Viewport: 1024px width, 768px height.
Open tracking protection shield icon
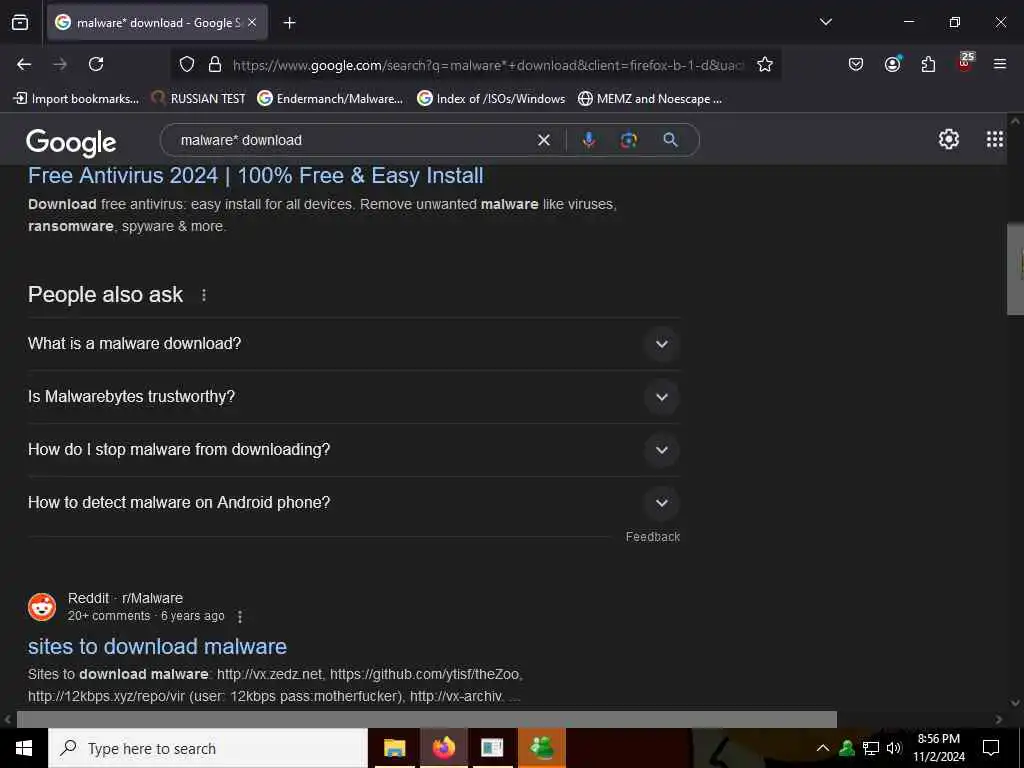click(x=187, y=65)
